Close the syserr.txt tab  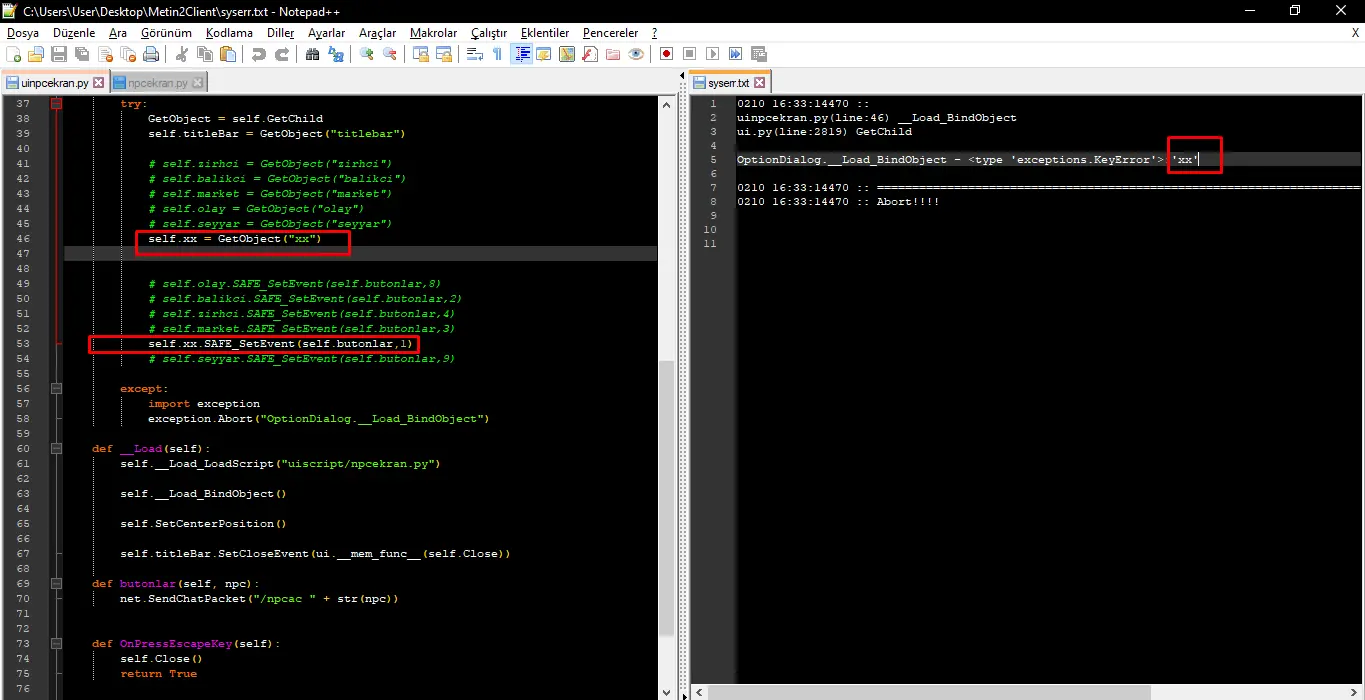tap(759, 83)
